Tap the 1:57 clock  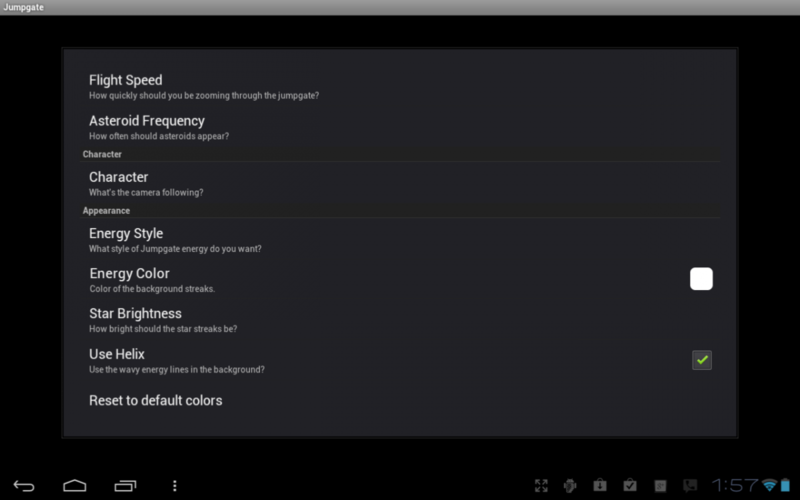coord(735,485)
